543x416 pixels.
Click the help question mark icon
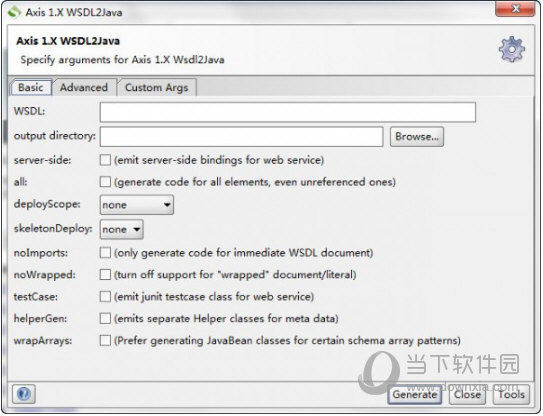24,394
